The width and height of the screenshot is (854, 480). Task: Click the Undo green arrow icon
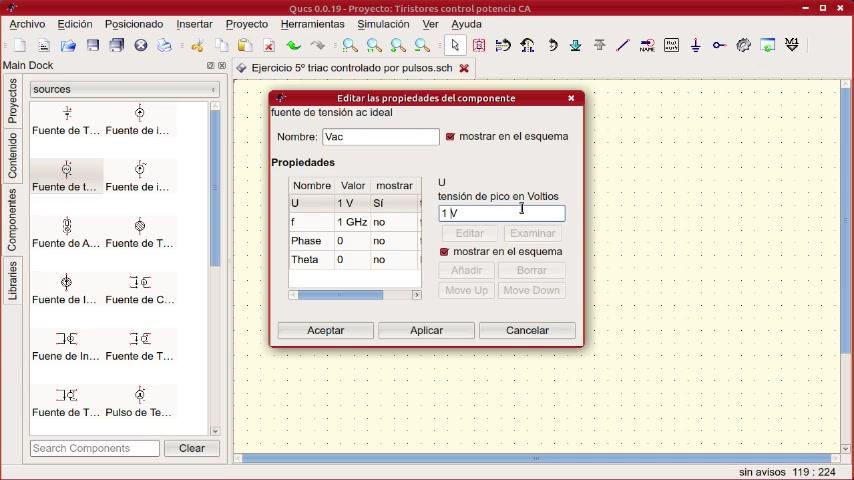[293, 45]
